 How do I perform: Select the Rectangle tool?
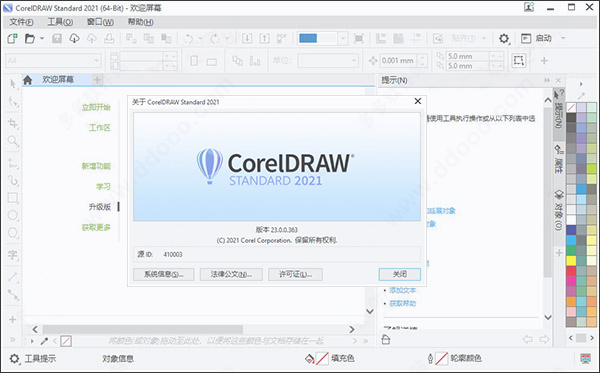[x=13, y=198]
